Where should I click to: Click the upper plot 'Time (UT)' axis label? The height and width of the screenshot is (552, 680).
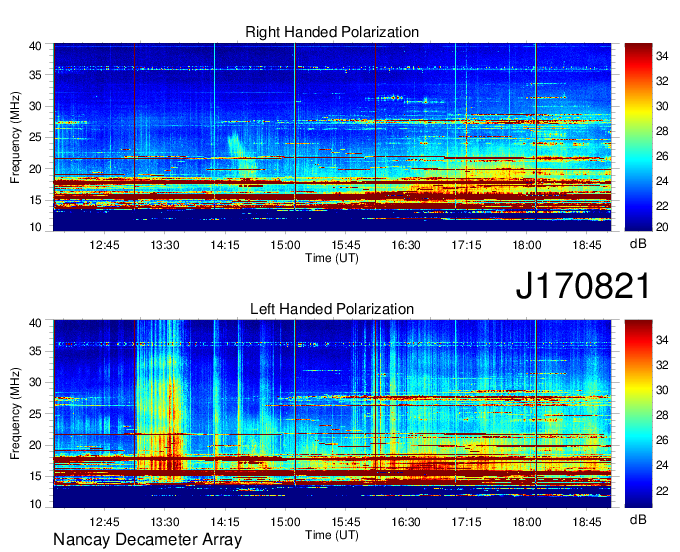point(332,258)
